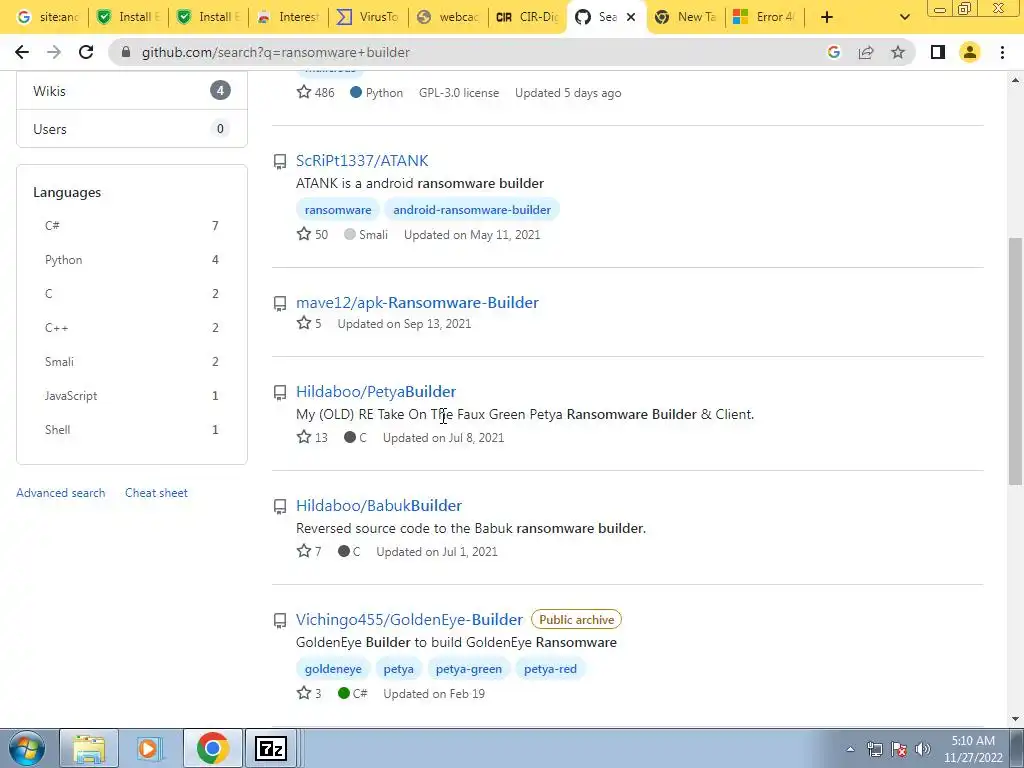Viewport: 1024px width, 768px height.
Task: Open the browser side panel
Action: [x=938, y=52]
